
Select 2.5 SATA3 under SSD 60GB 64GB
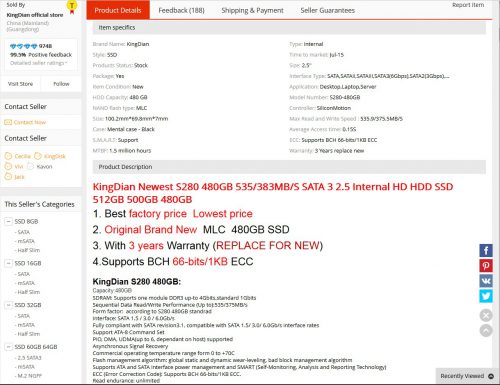[x=29, y=358]
